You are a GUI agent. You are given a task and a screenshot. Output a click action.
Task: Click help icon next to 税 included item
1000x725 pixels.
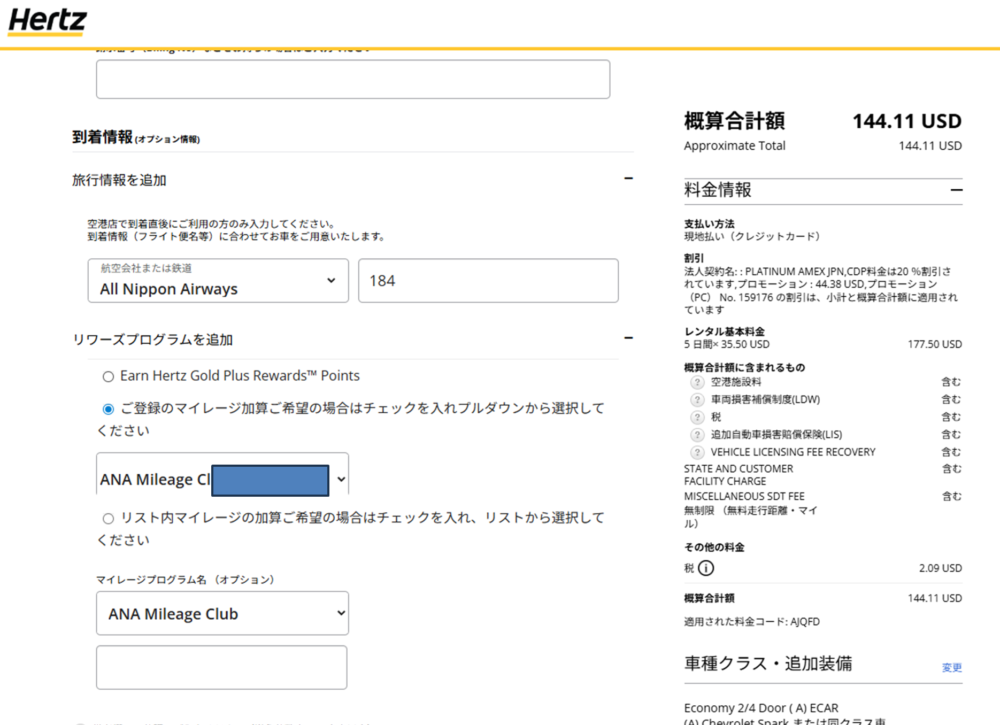pyautogui.click(x=697, y=417)
